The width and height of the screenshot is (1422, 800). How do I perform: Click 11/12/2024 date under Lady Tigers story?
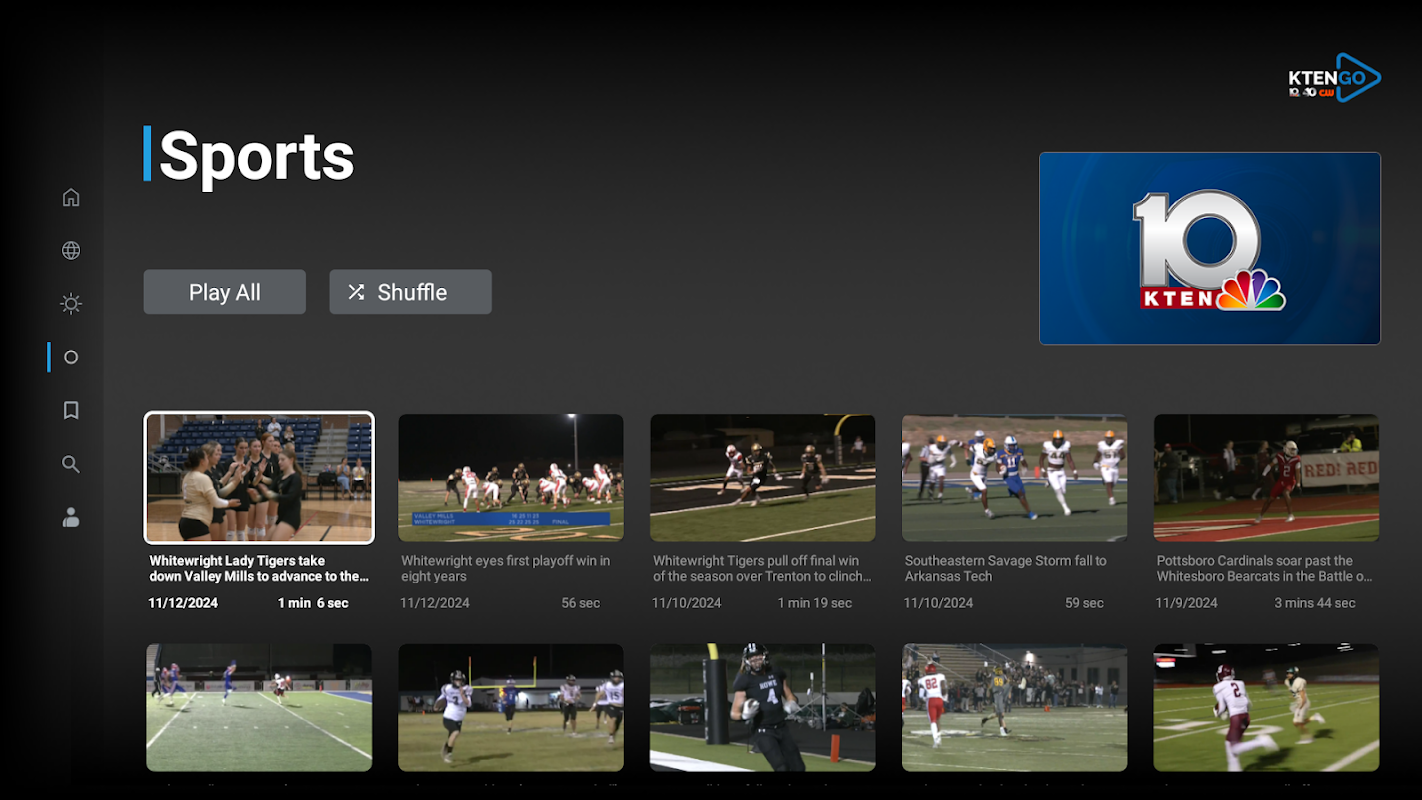[183, 603]
